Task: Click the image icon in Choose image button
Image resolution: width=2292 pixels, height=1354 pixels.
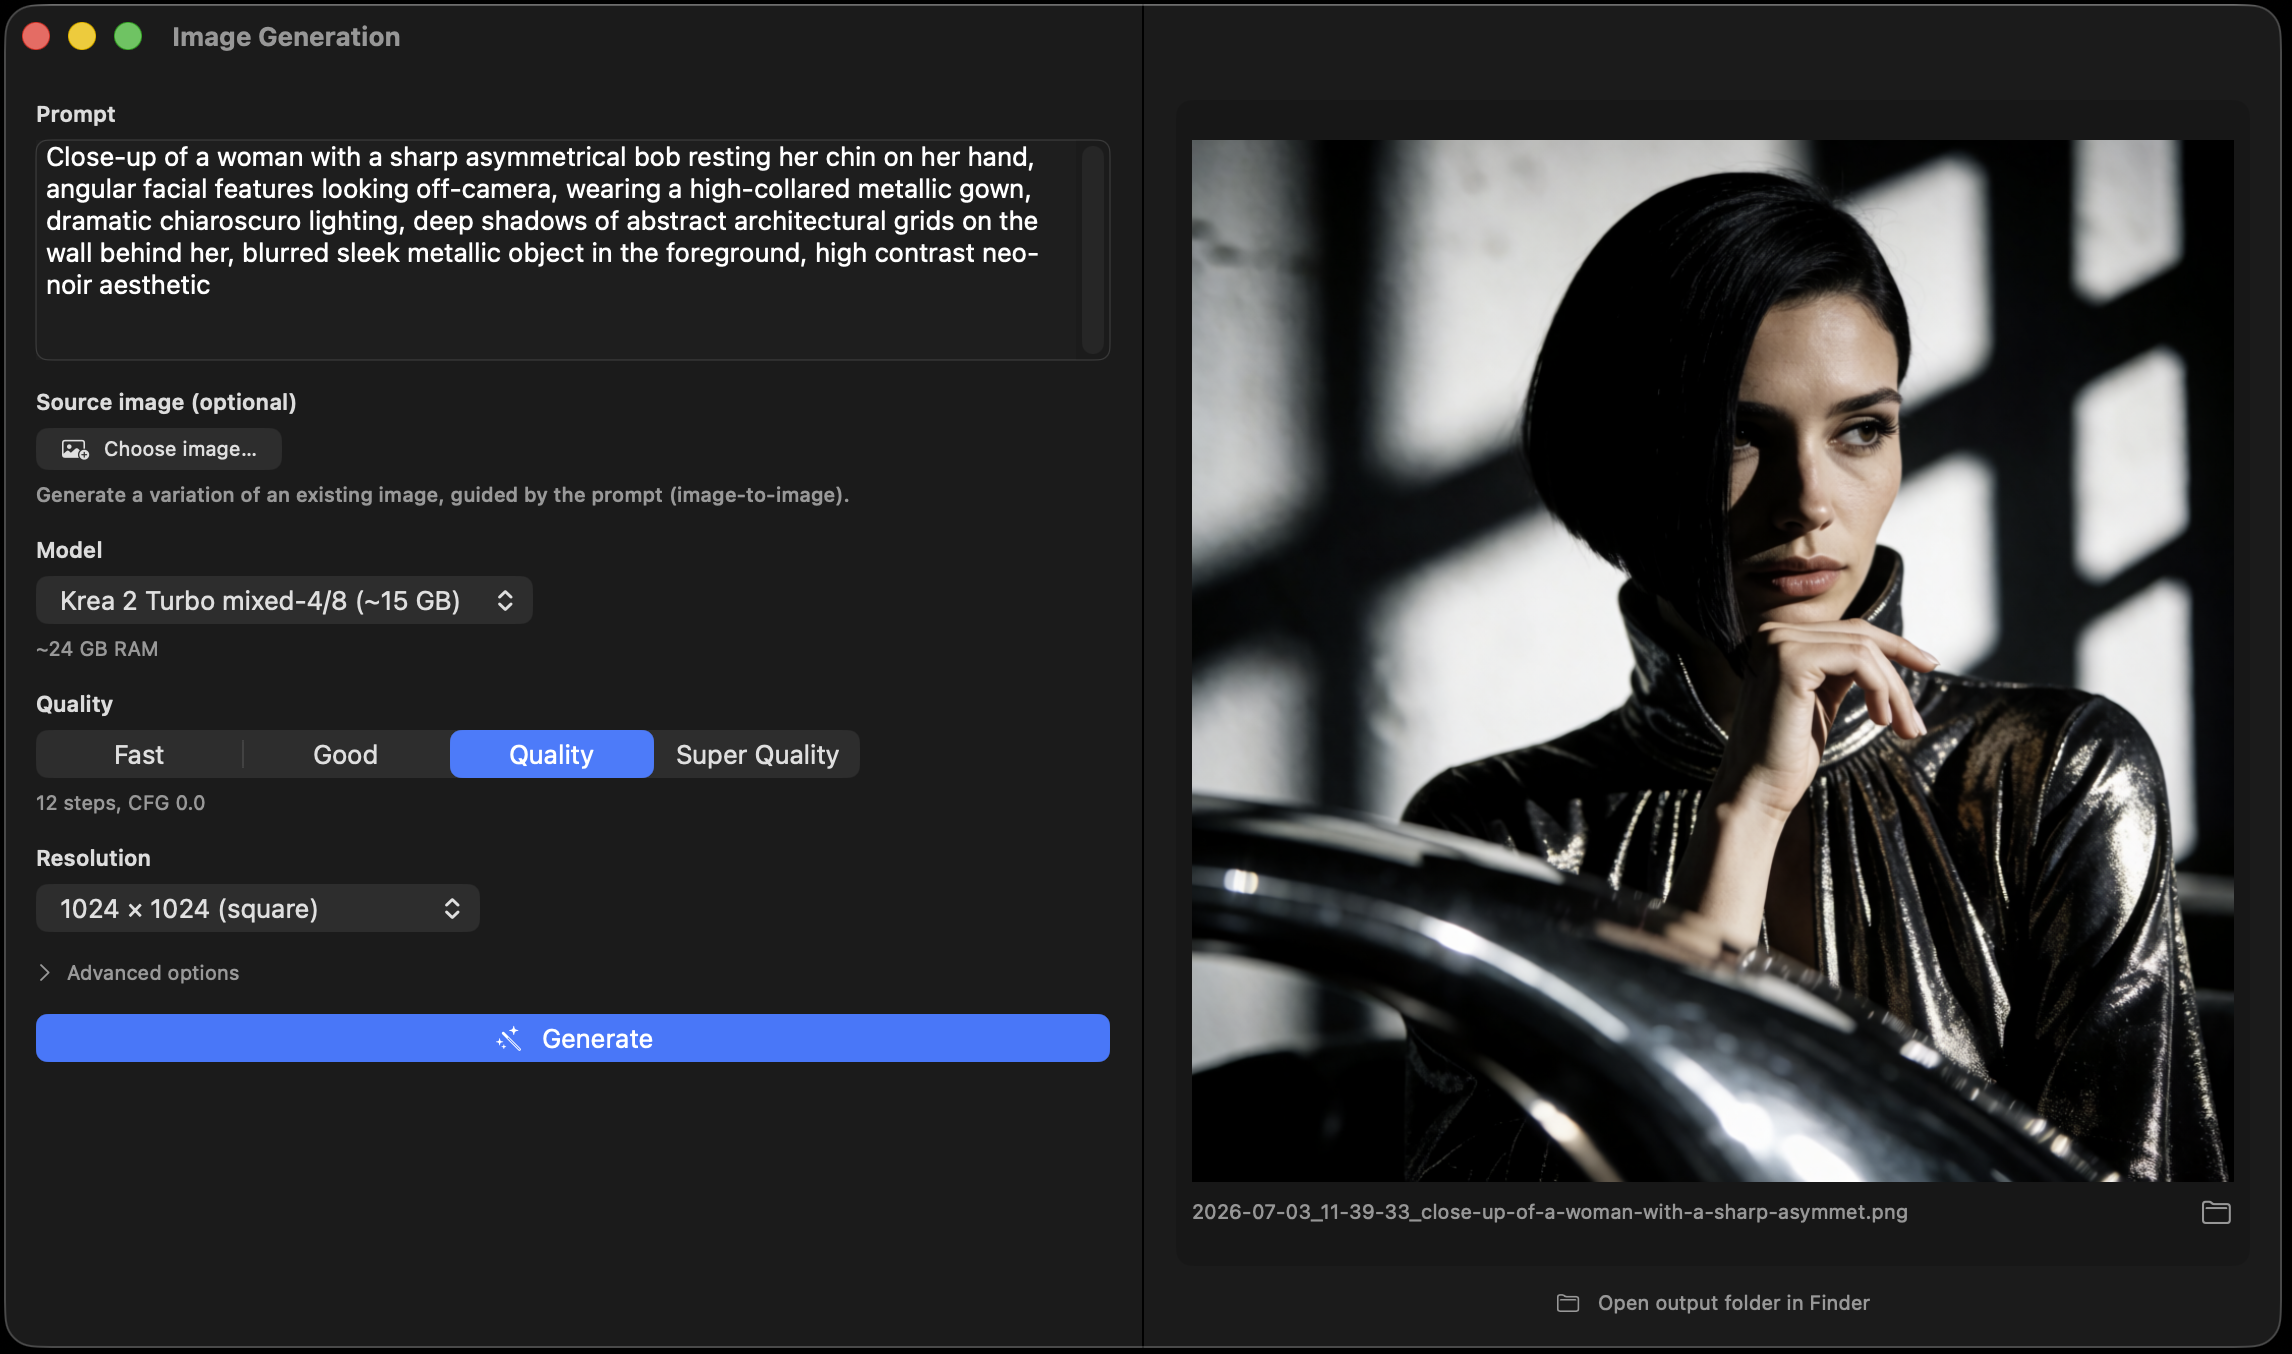Action: point(75,449)
